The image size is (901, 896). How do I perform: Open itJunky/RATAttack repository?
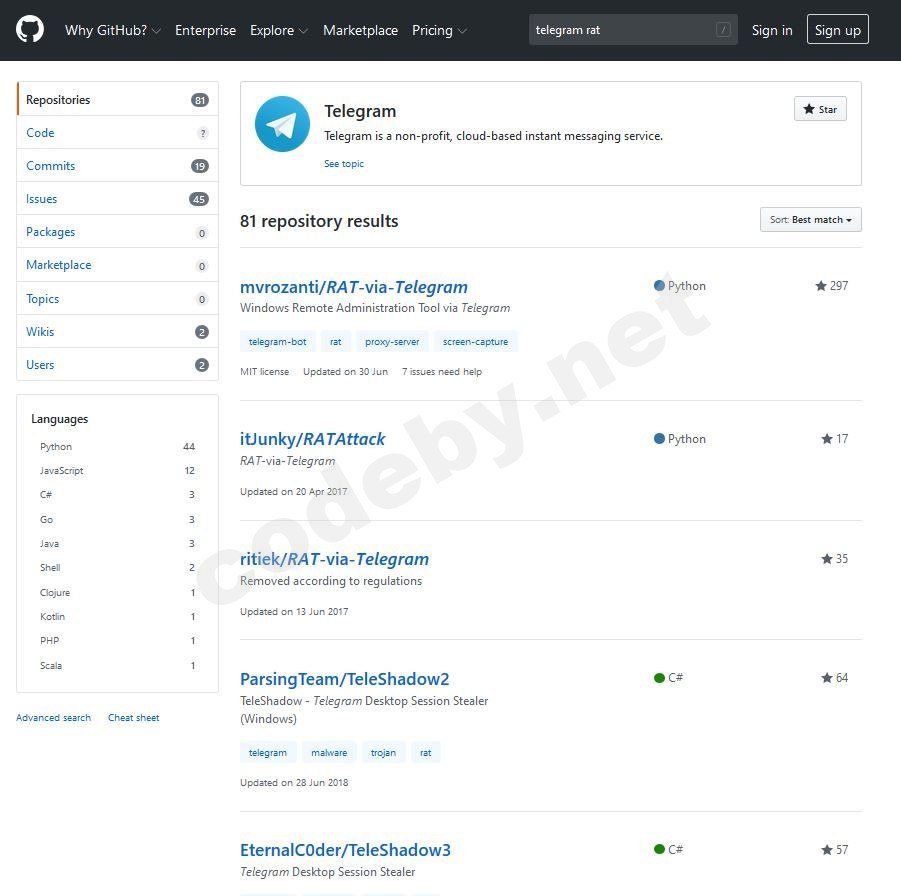[x=313, y=439]
